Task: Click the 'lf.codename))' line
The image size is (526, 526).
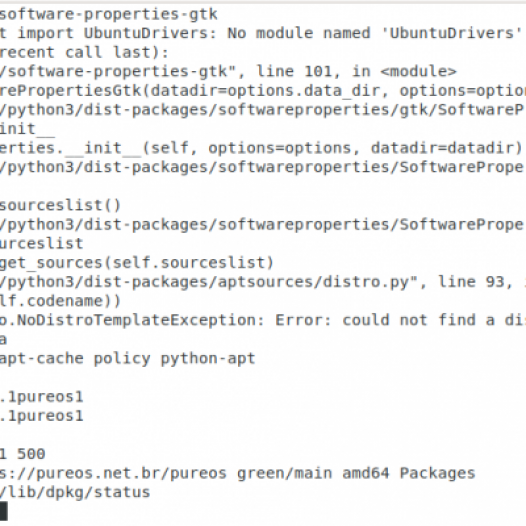Action: [60, 301]
